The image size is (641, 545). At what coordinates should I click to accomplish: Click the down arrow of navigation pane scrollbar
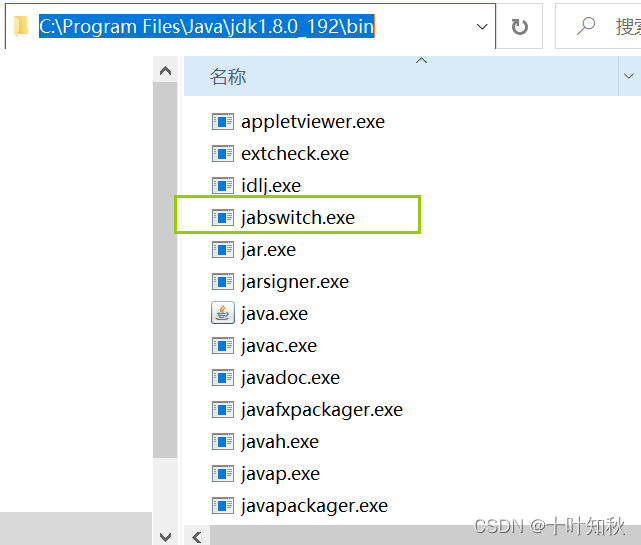pos(165,536)
